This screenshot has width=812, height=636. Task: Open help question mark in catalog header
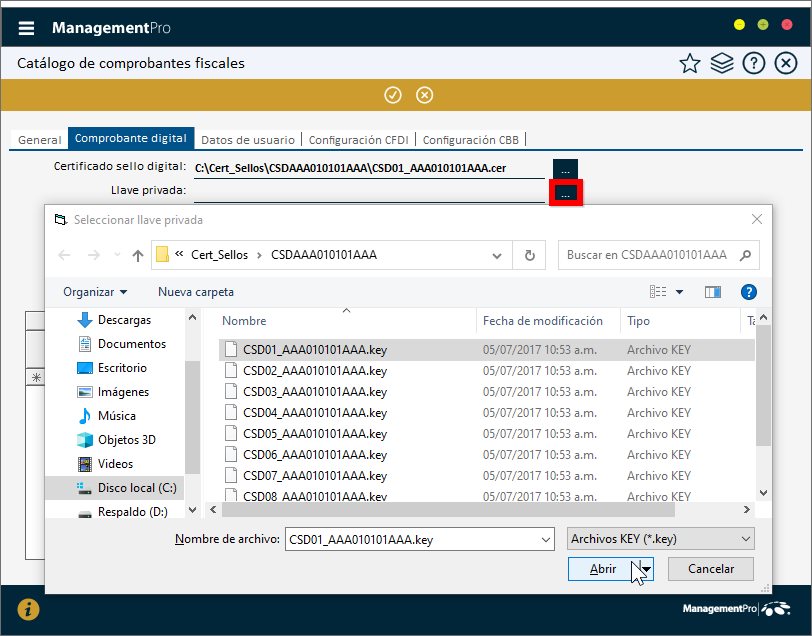[x=753, y=64]
